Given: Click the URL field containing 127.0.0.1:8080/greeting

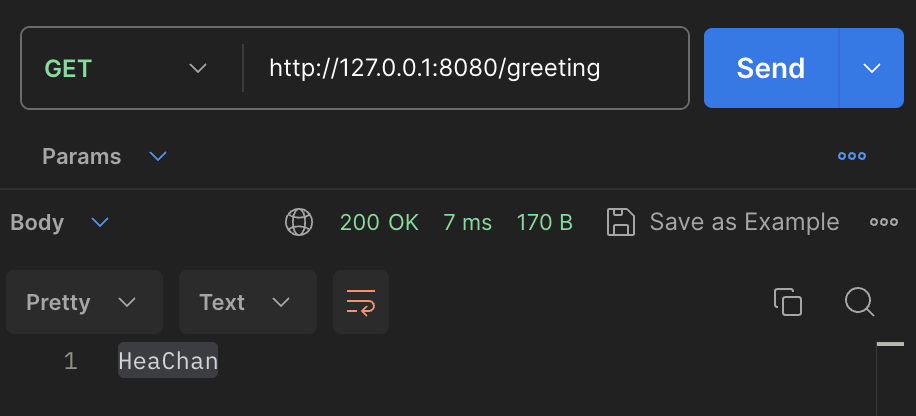Looking at the screenshot, I should point(466,68).
